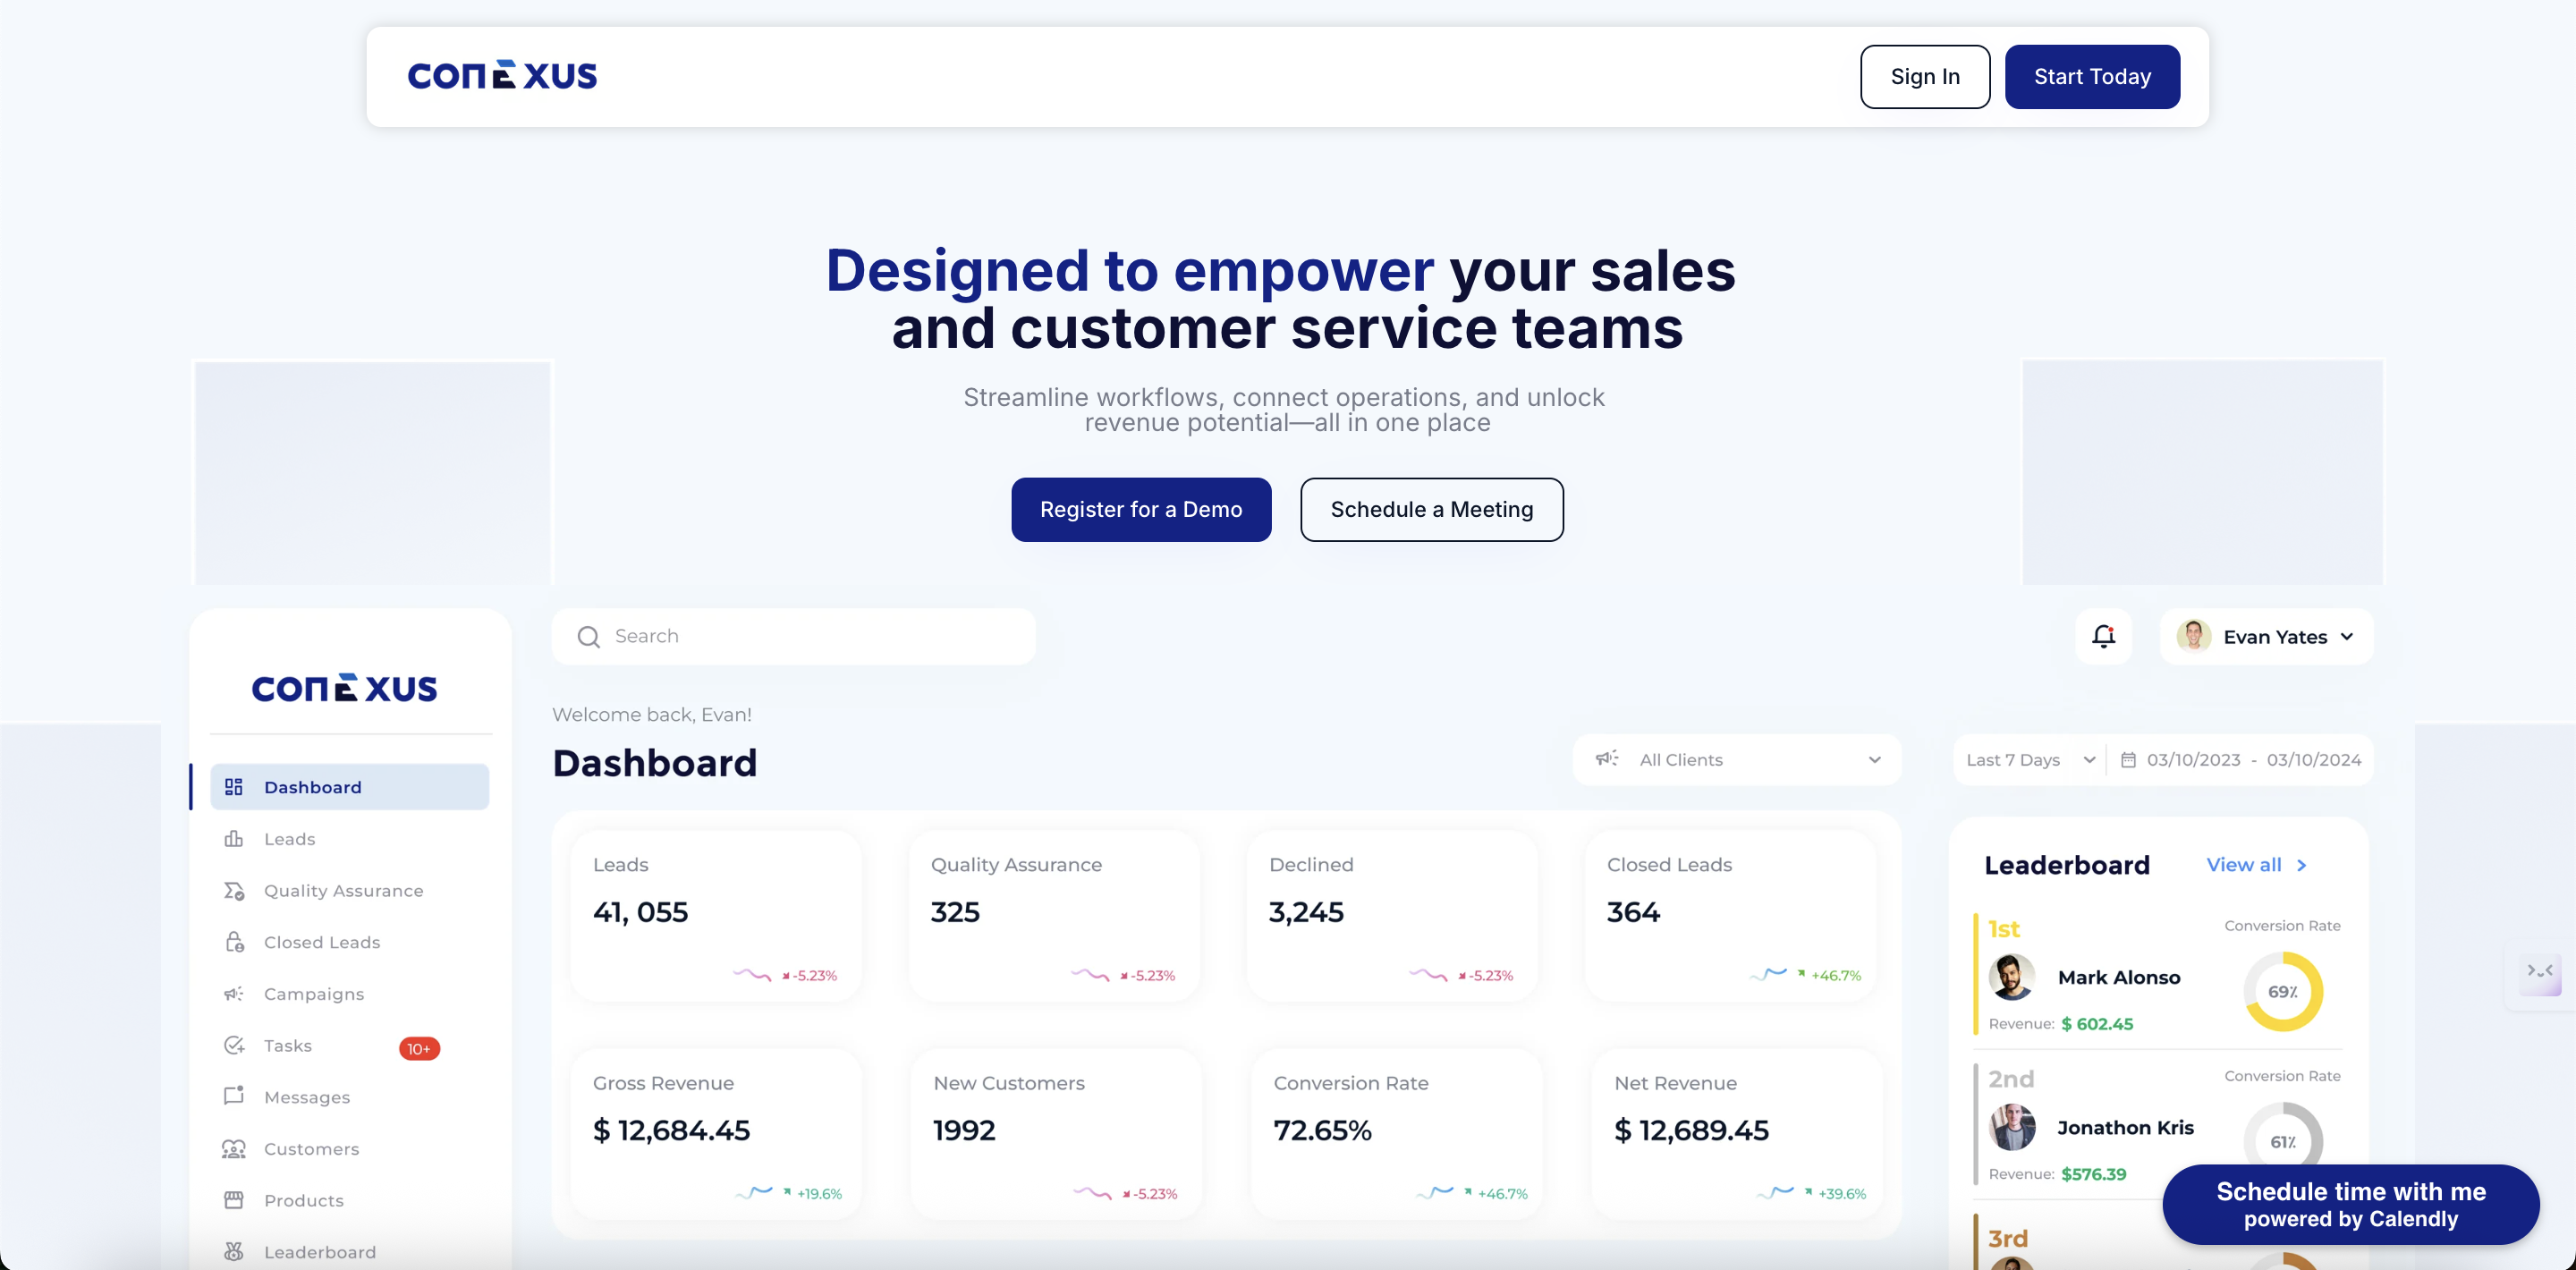Click Mark Alonso's avatar

pyautogui.click(x=2012, y=977)
